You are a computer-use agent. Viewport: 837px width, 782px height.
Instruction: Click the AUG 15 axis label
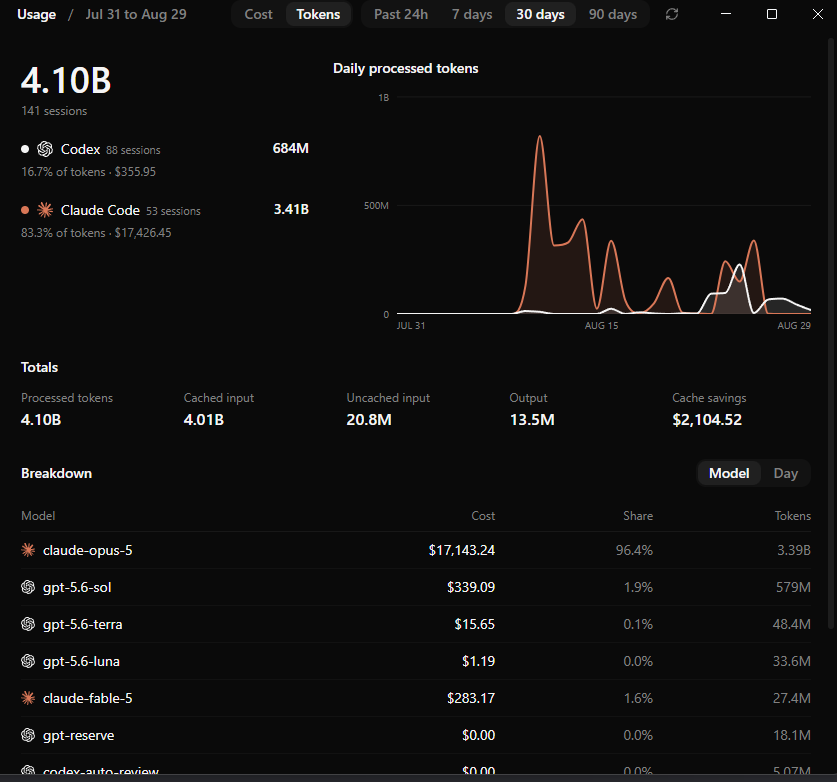coord(601,326)
